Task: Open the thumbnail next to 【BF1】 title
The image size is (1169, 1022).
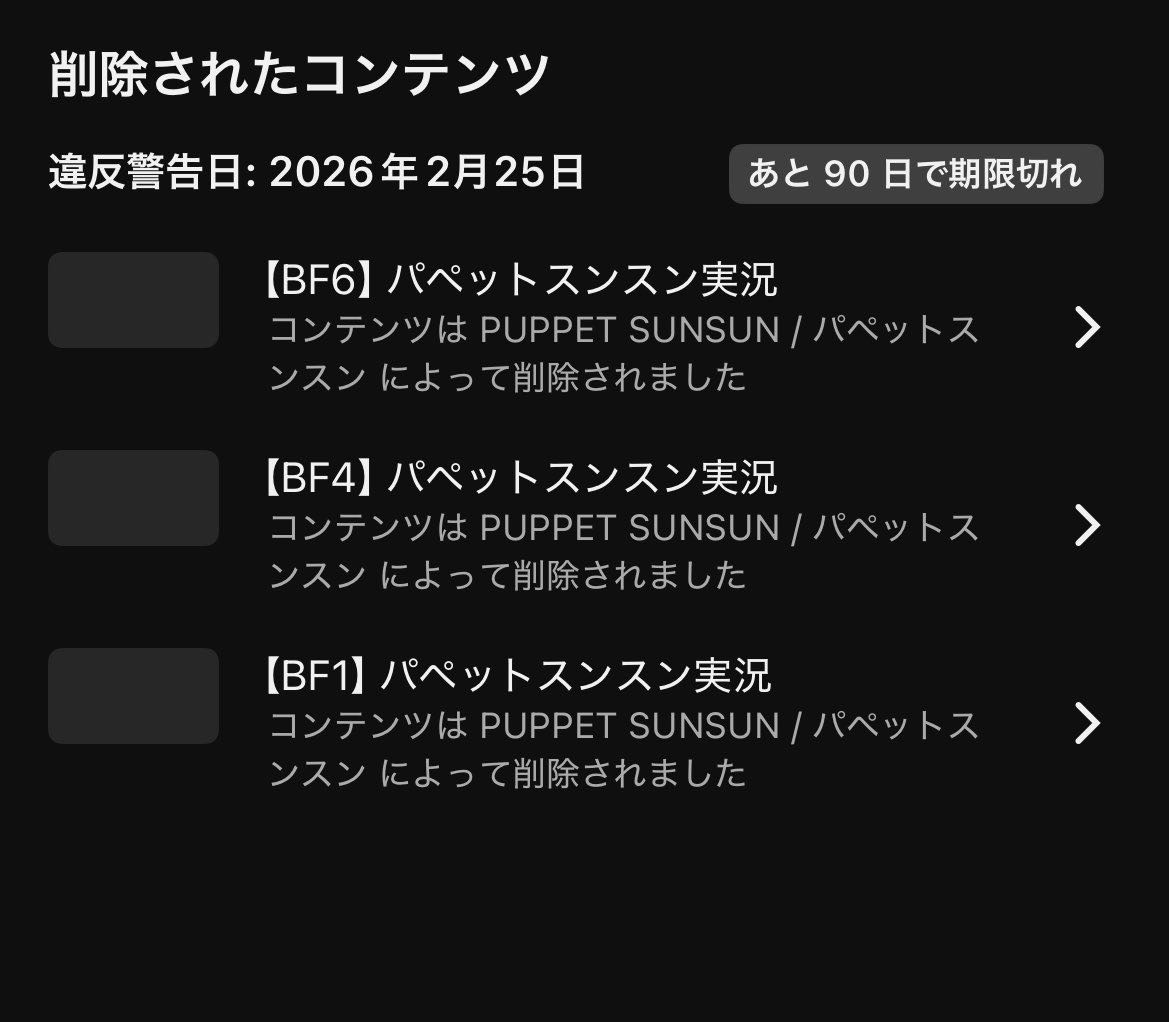Action: tap(133, 696)
